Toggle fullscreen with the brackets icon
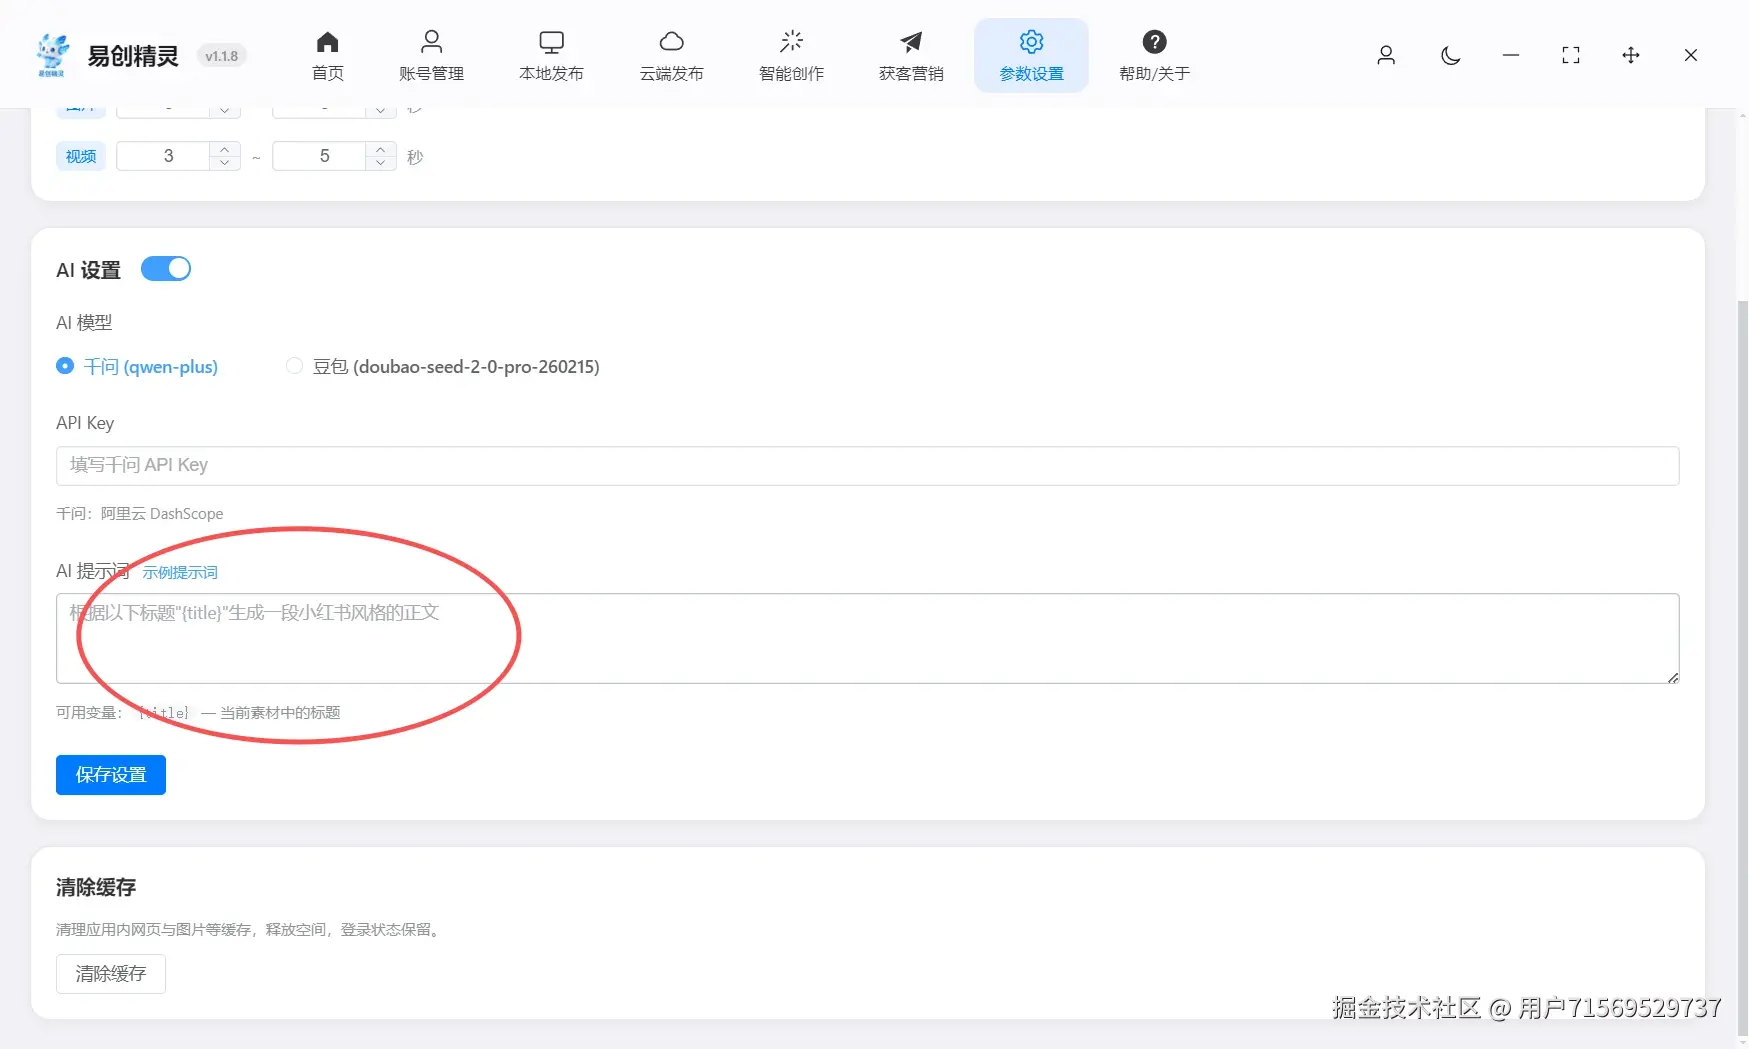This screenshot has width=1749, height=1049. (1571, 55)
